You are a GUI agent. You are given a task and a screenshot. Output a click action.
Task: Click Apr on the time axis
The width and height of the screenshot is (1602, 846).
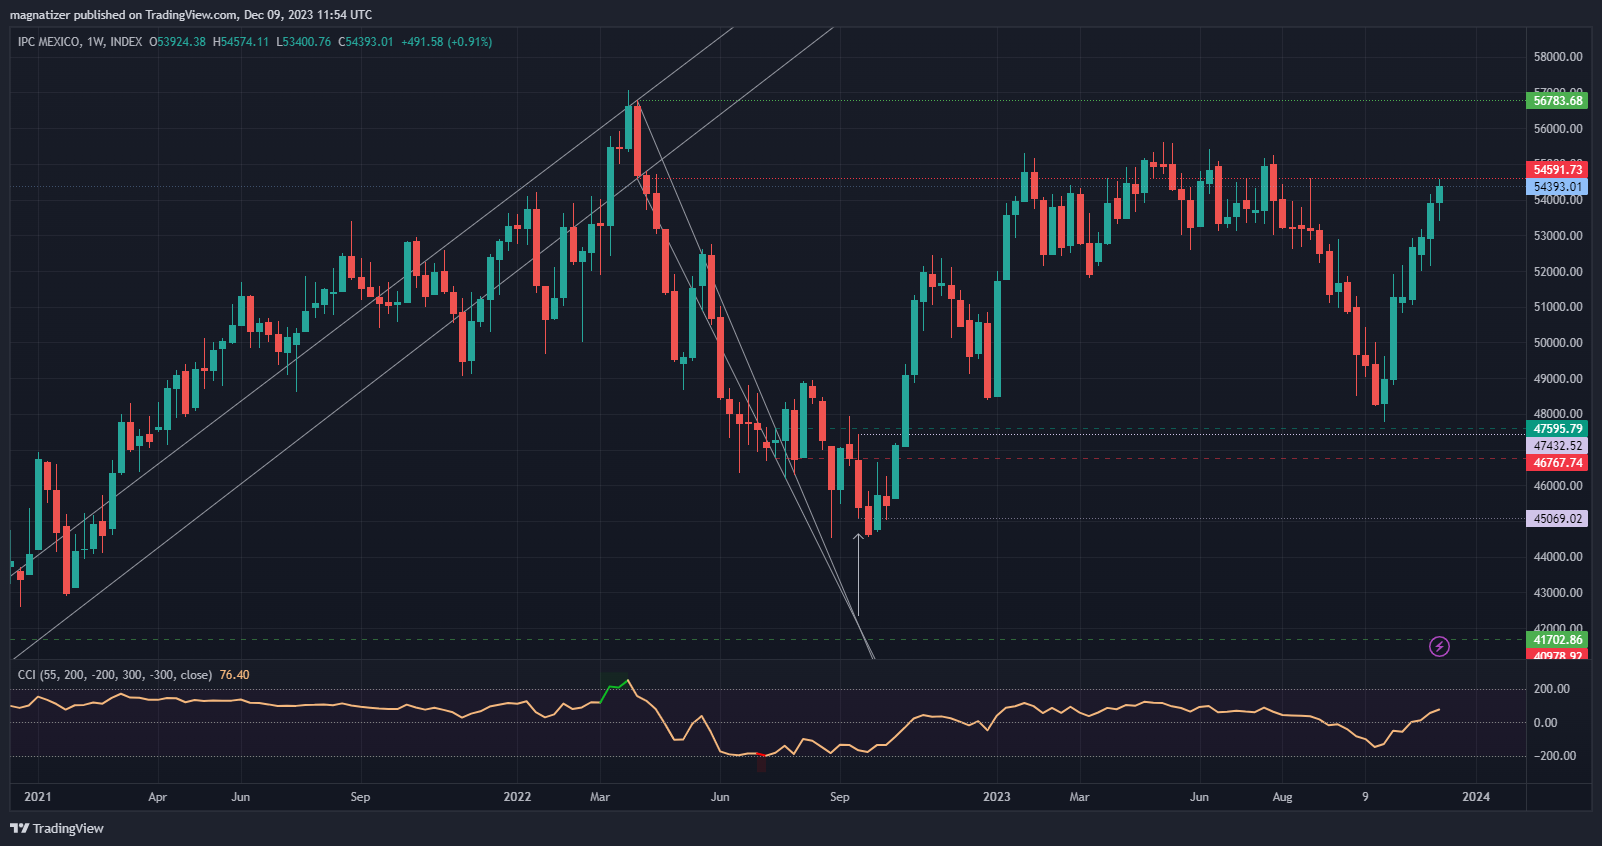coord(157,797)
